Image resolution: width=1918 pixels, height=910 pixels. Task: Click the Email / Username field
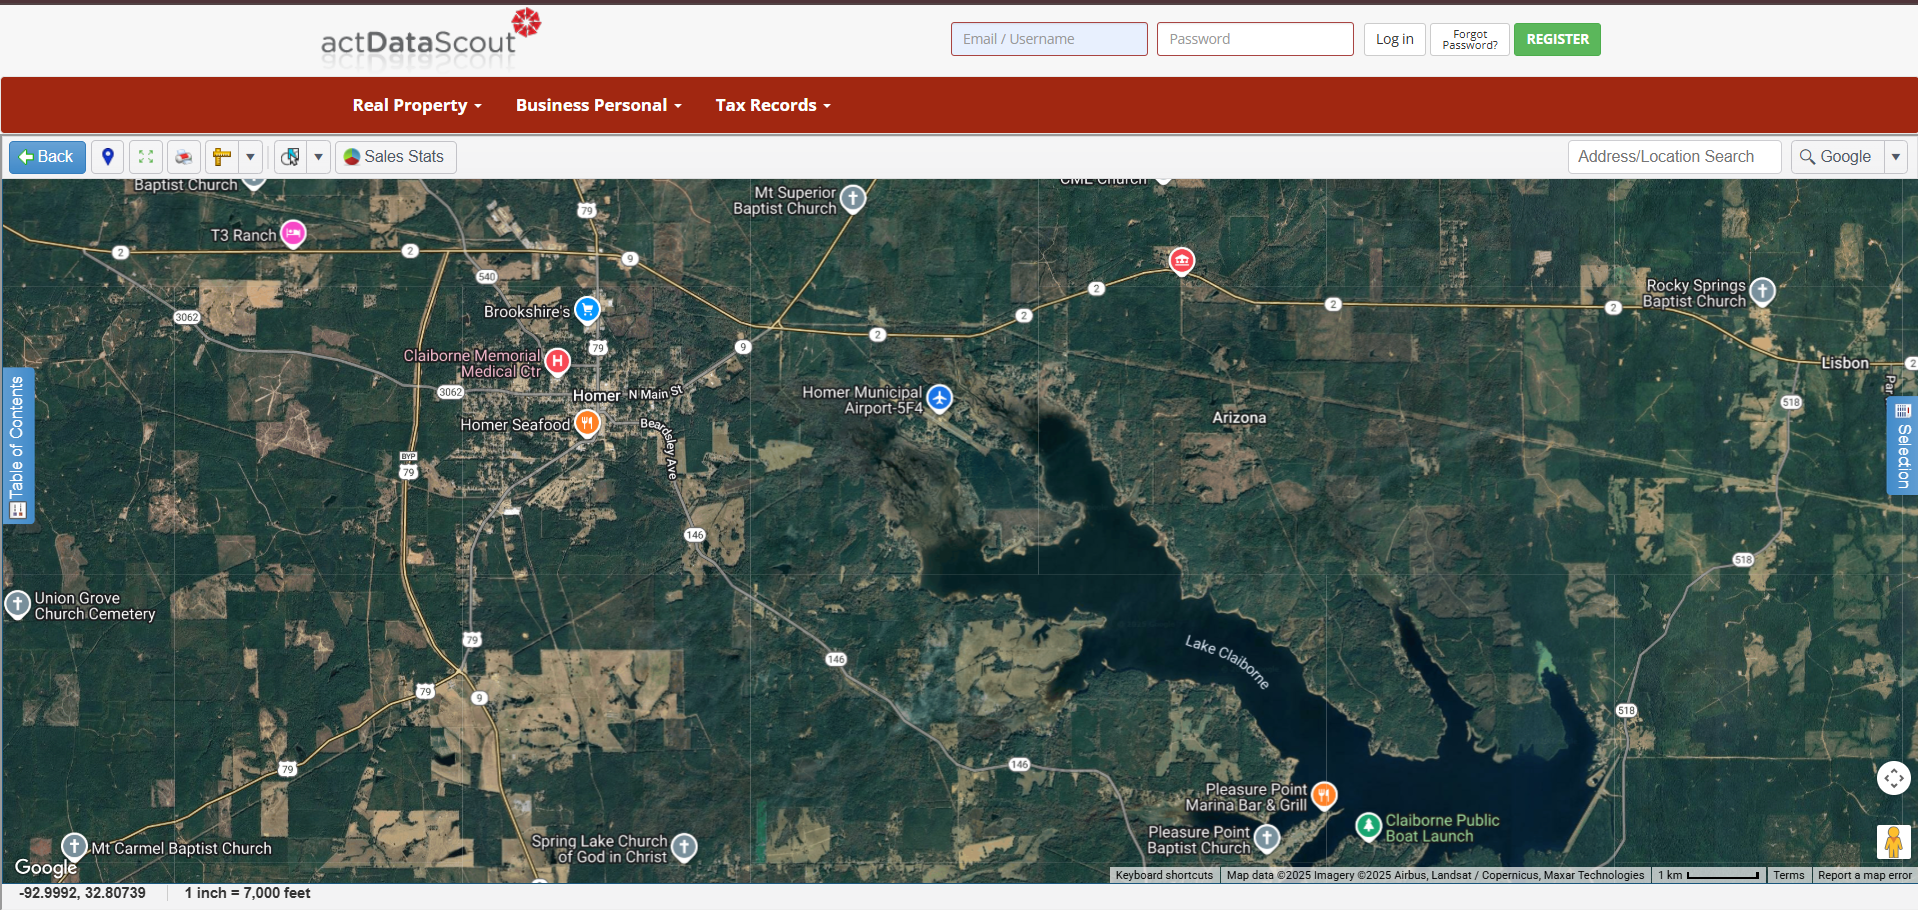click(1048, 39)
